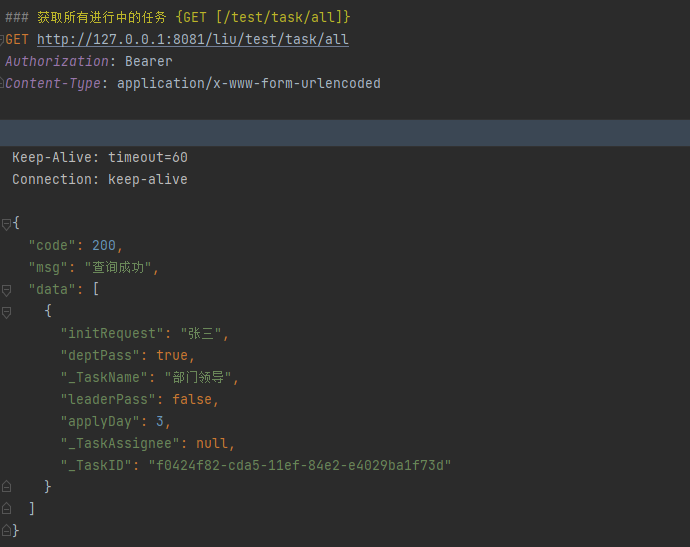
Task: Collapse the GET request fold marker
Action: (x=3, y=40)
